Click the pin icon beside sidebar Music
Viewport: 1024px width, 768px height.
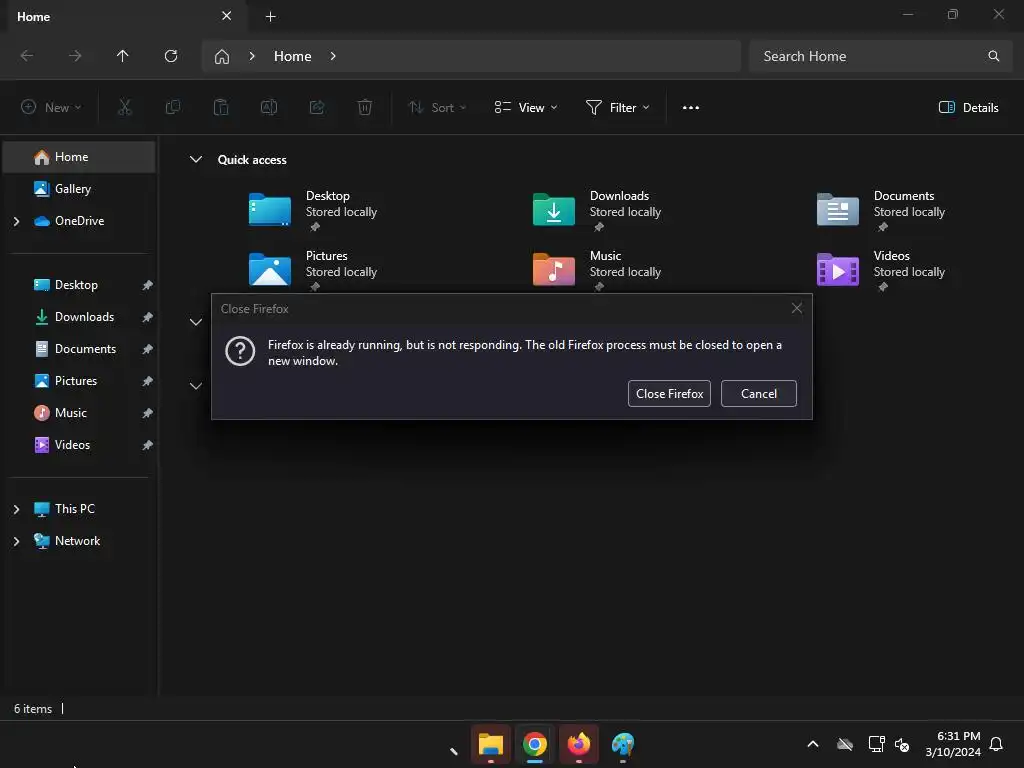[148, 413]
